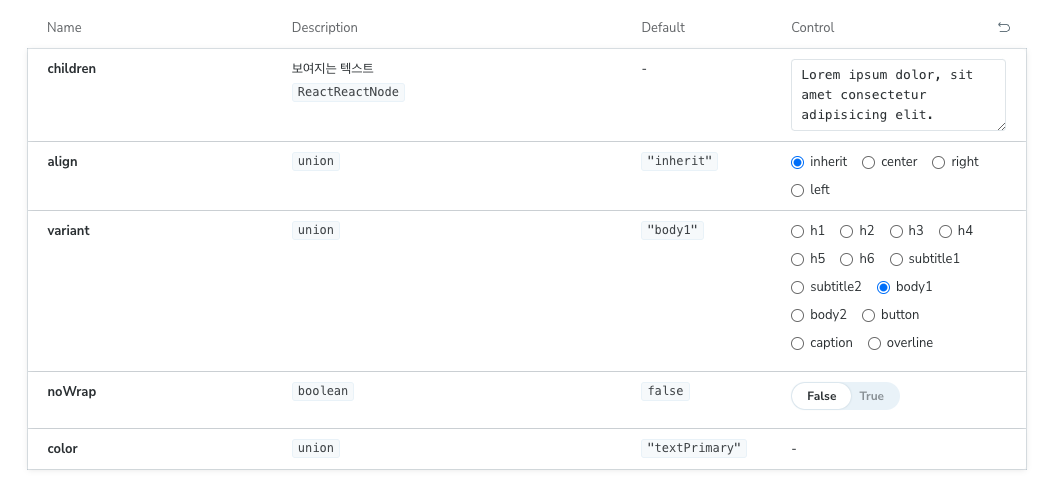
Task: Select caption variant option
Action: 797,343
